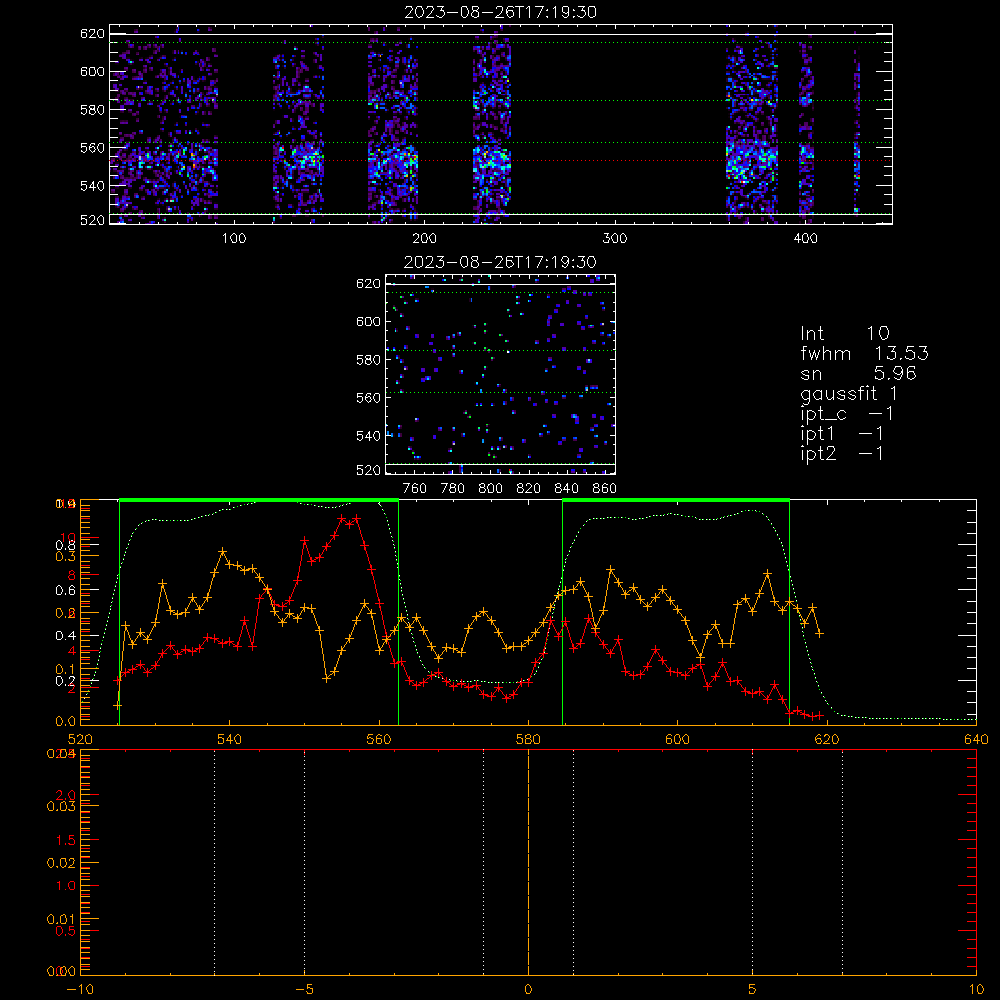The image size is (1000, 1000).
Task: Click the red '1.5' y-axis label, bottom plot
Action: point(66,840)
